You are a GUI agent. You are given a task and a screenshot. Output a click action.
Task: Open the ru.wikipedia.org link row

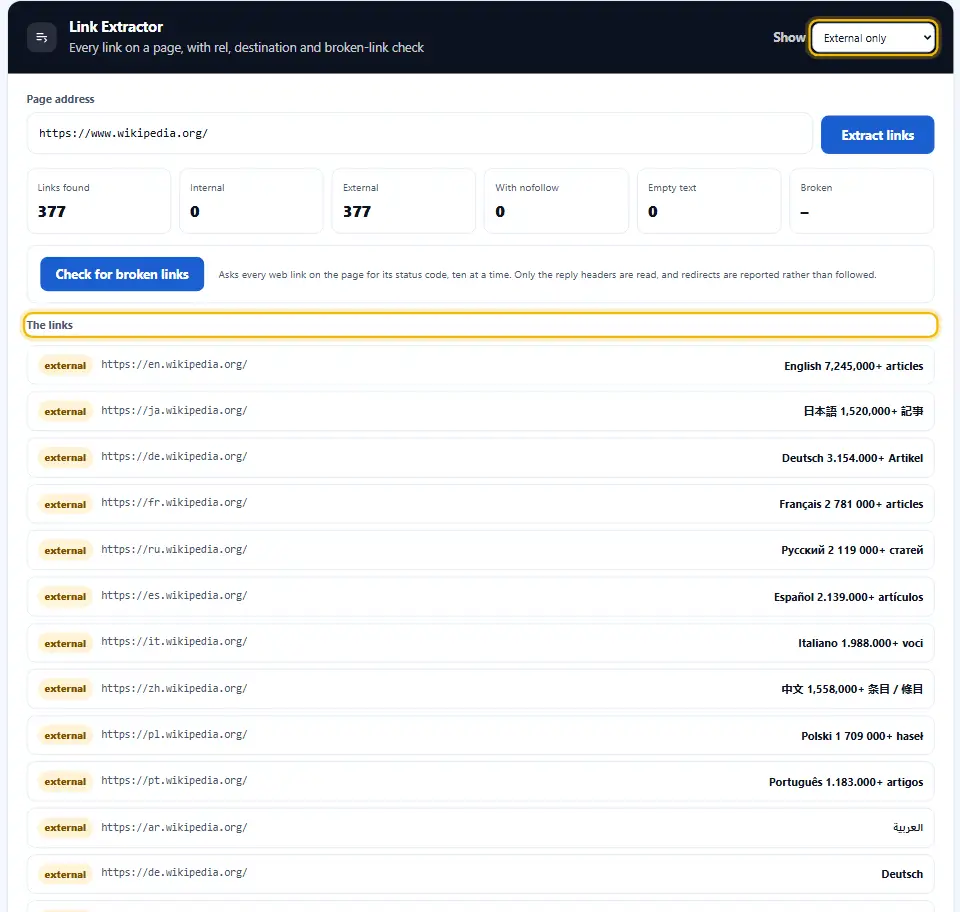(x=481, y=550)
